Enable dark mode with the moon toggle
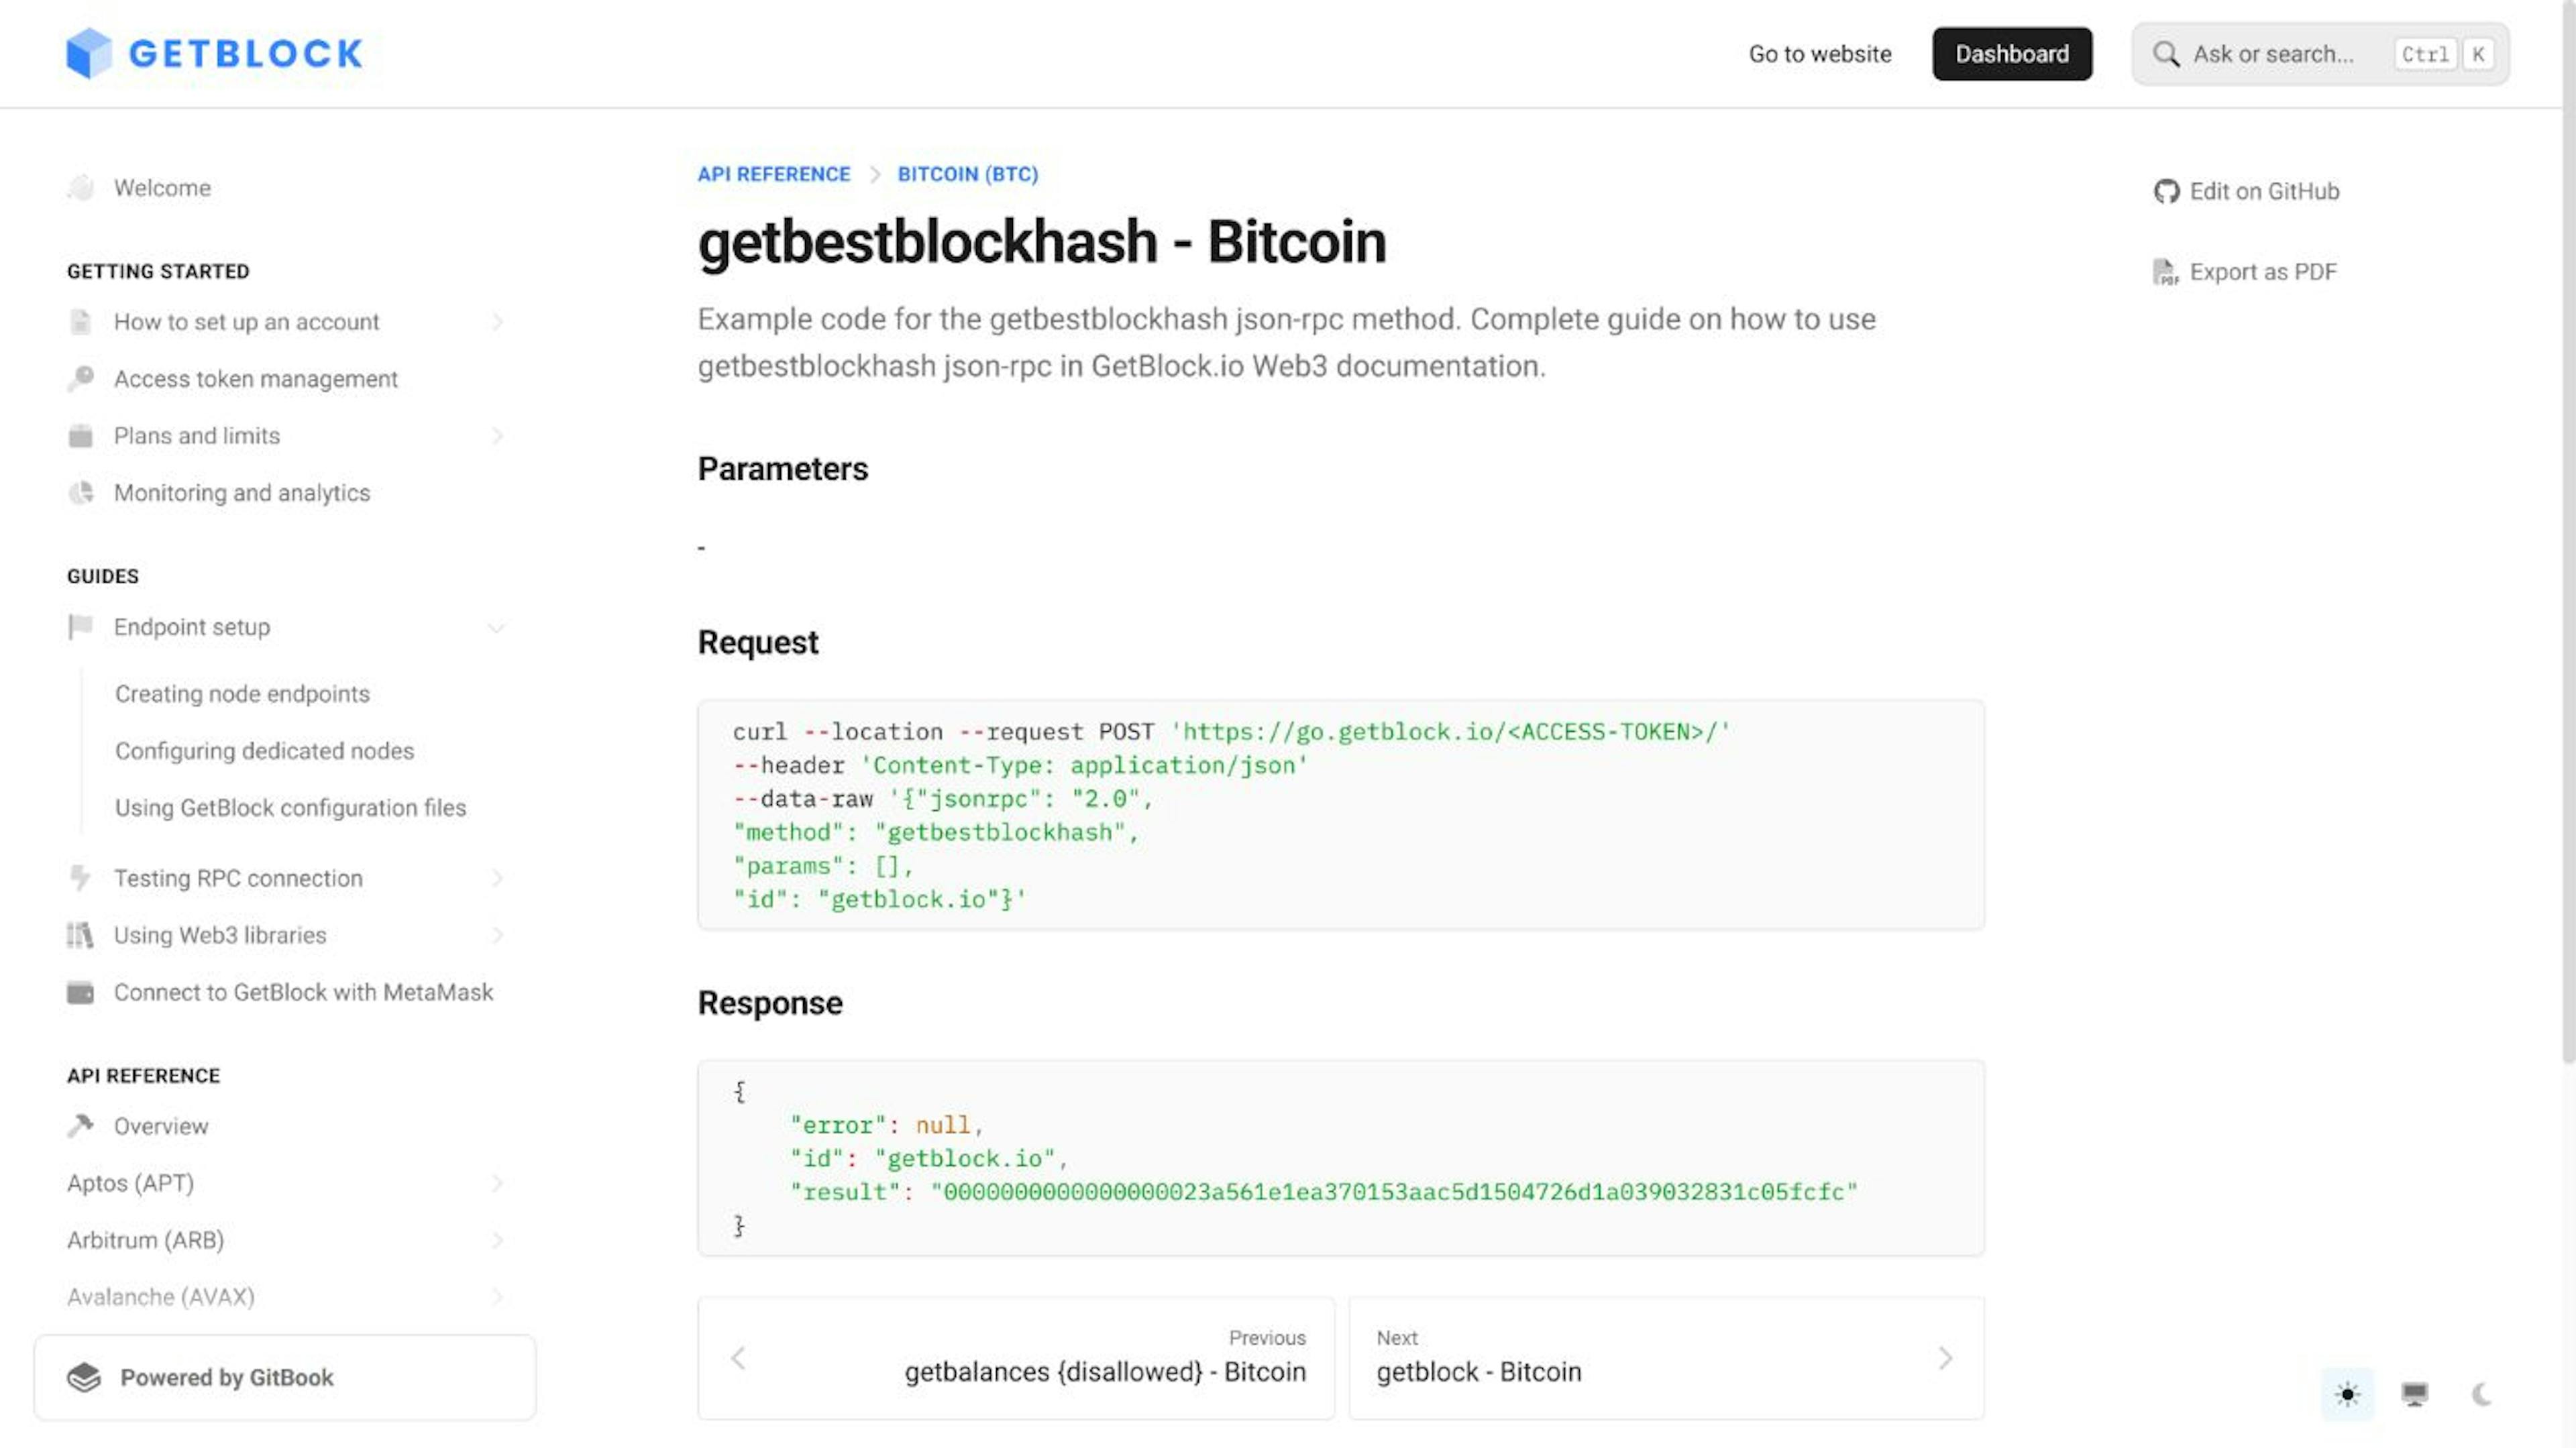 (x=2481, y=1393)
